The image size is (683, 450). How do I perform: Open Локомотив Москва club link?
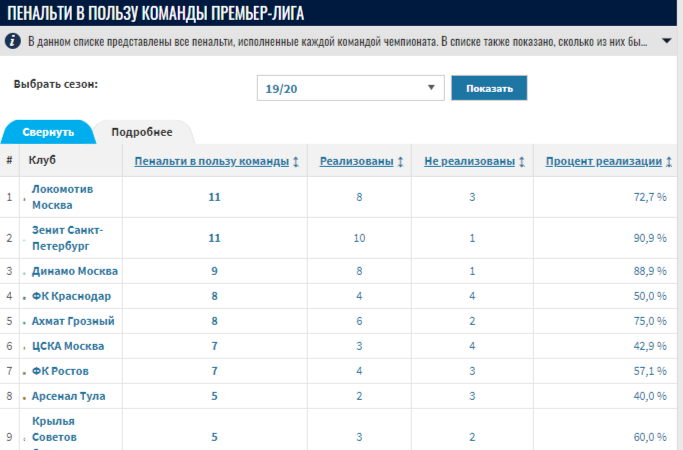62,197
